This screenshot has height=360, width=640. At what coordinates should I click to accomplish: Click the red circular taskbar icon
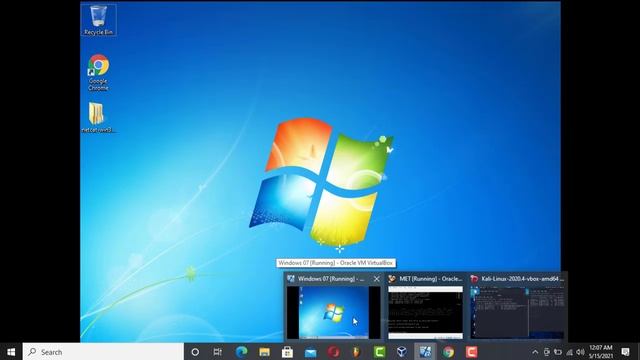coord(333,352)
